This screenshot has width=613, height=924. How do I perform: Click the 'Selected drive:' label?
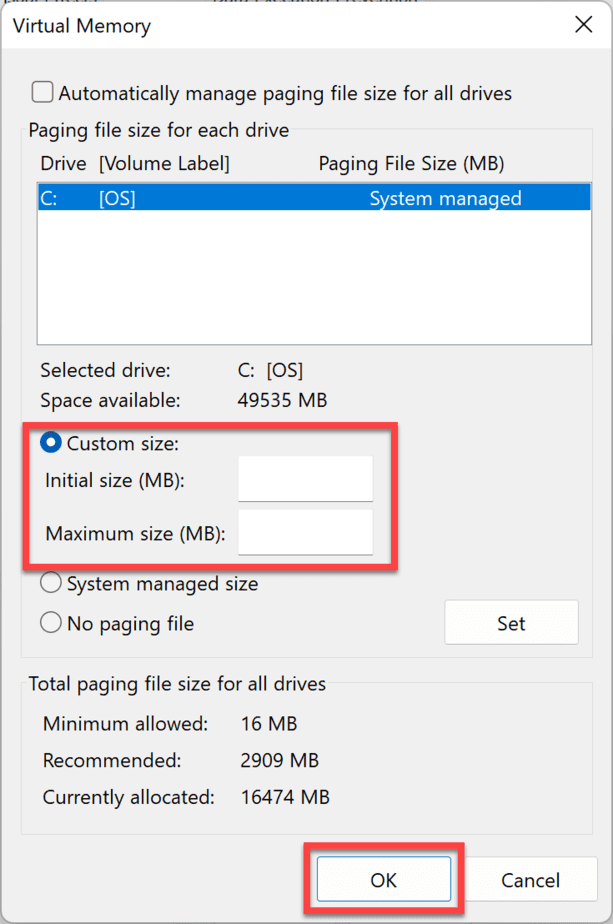pos(106,370)
